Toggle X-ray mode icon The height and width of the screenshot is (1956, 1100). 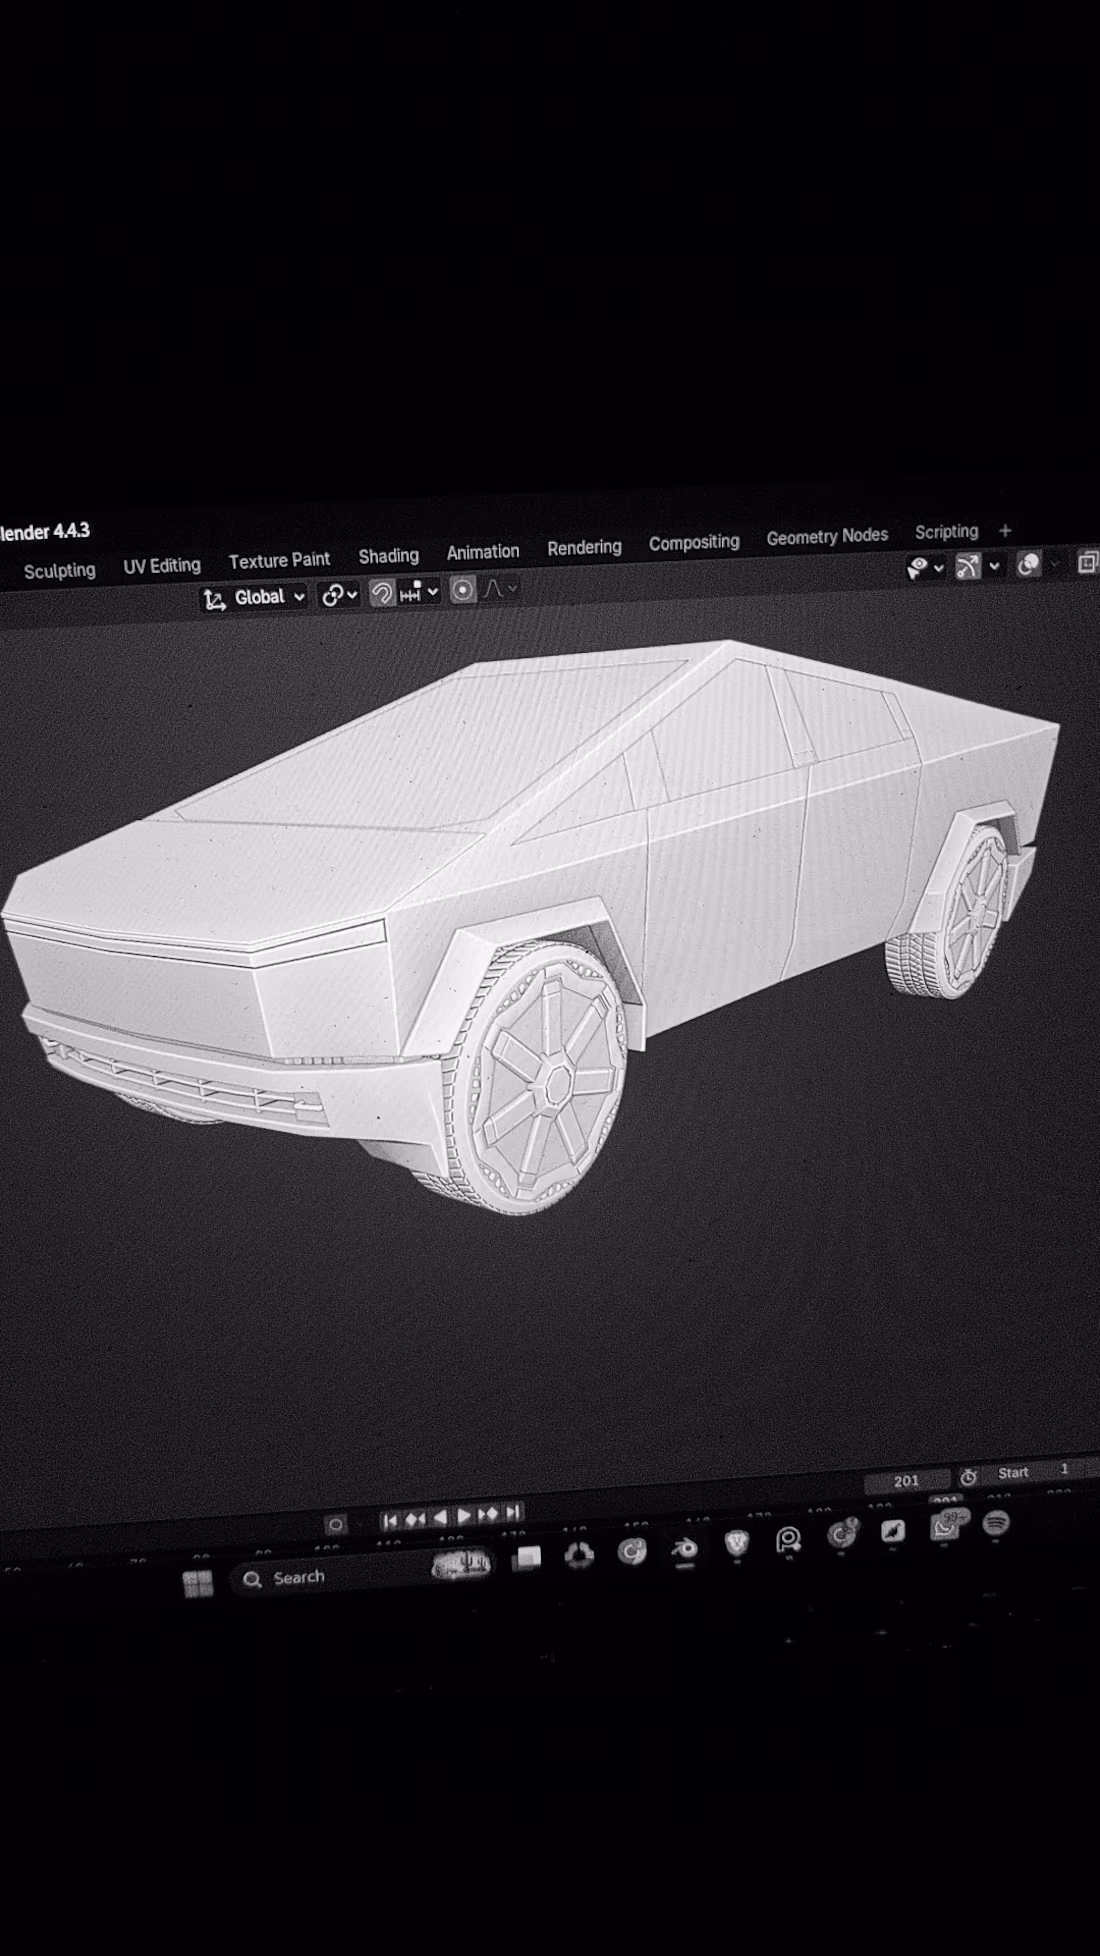click(x=1088, y=562)
